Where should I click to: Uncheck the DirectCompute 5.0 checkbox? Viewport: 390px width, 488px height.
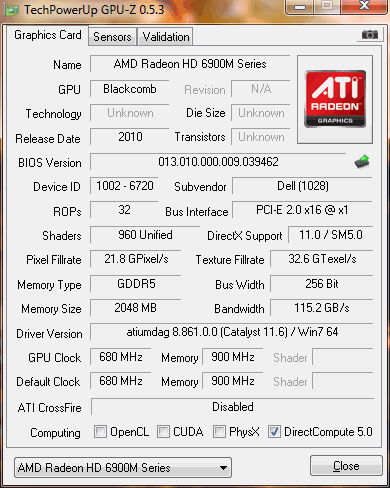[274, 432]
